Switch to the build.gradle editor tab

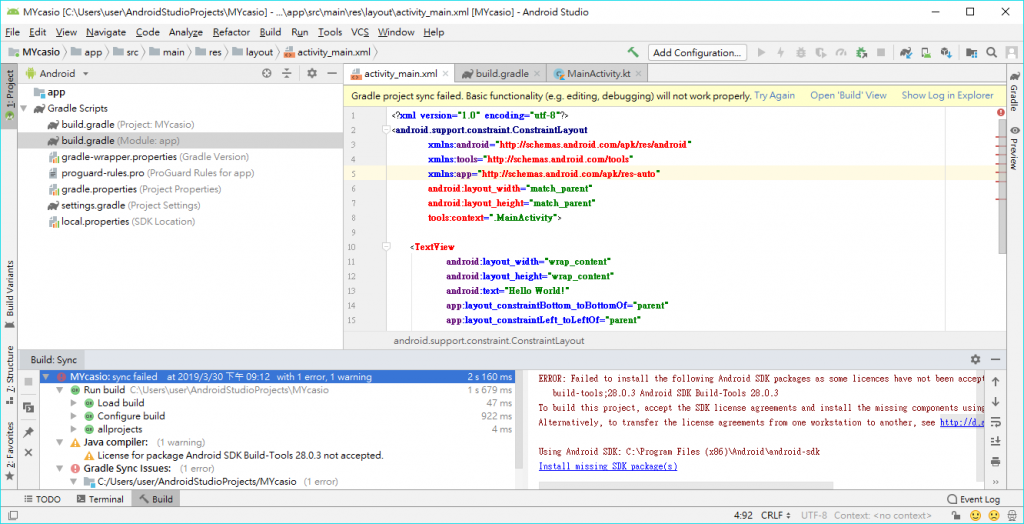point(502,74)
